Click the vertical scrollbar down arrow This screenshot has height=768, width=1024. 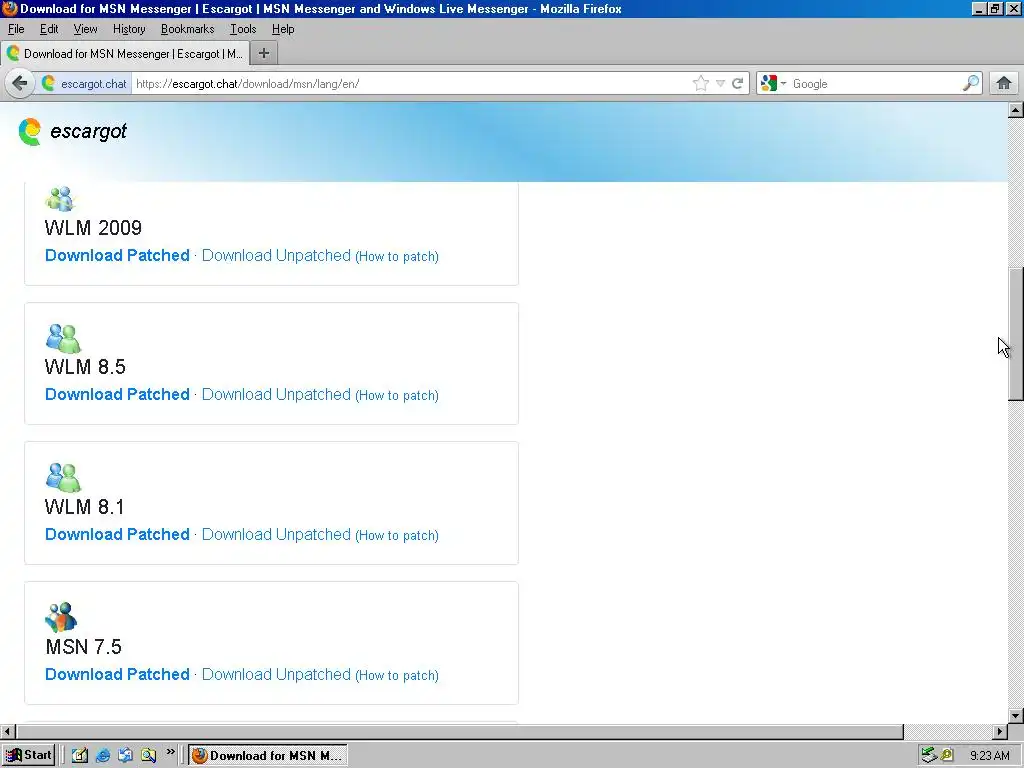pyautogui.click(x=1016, y=716)
